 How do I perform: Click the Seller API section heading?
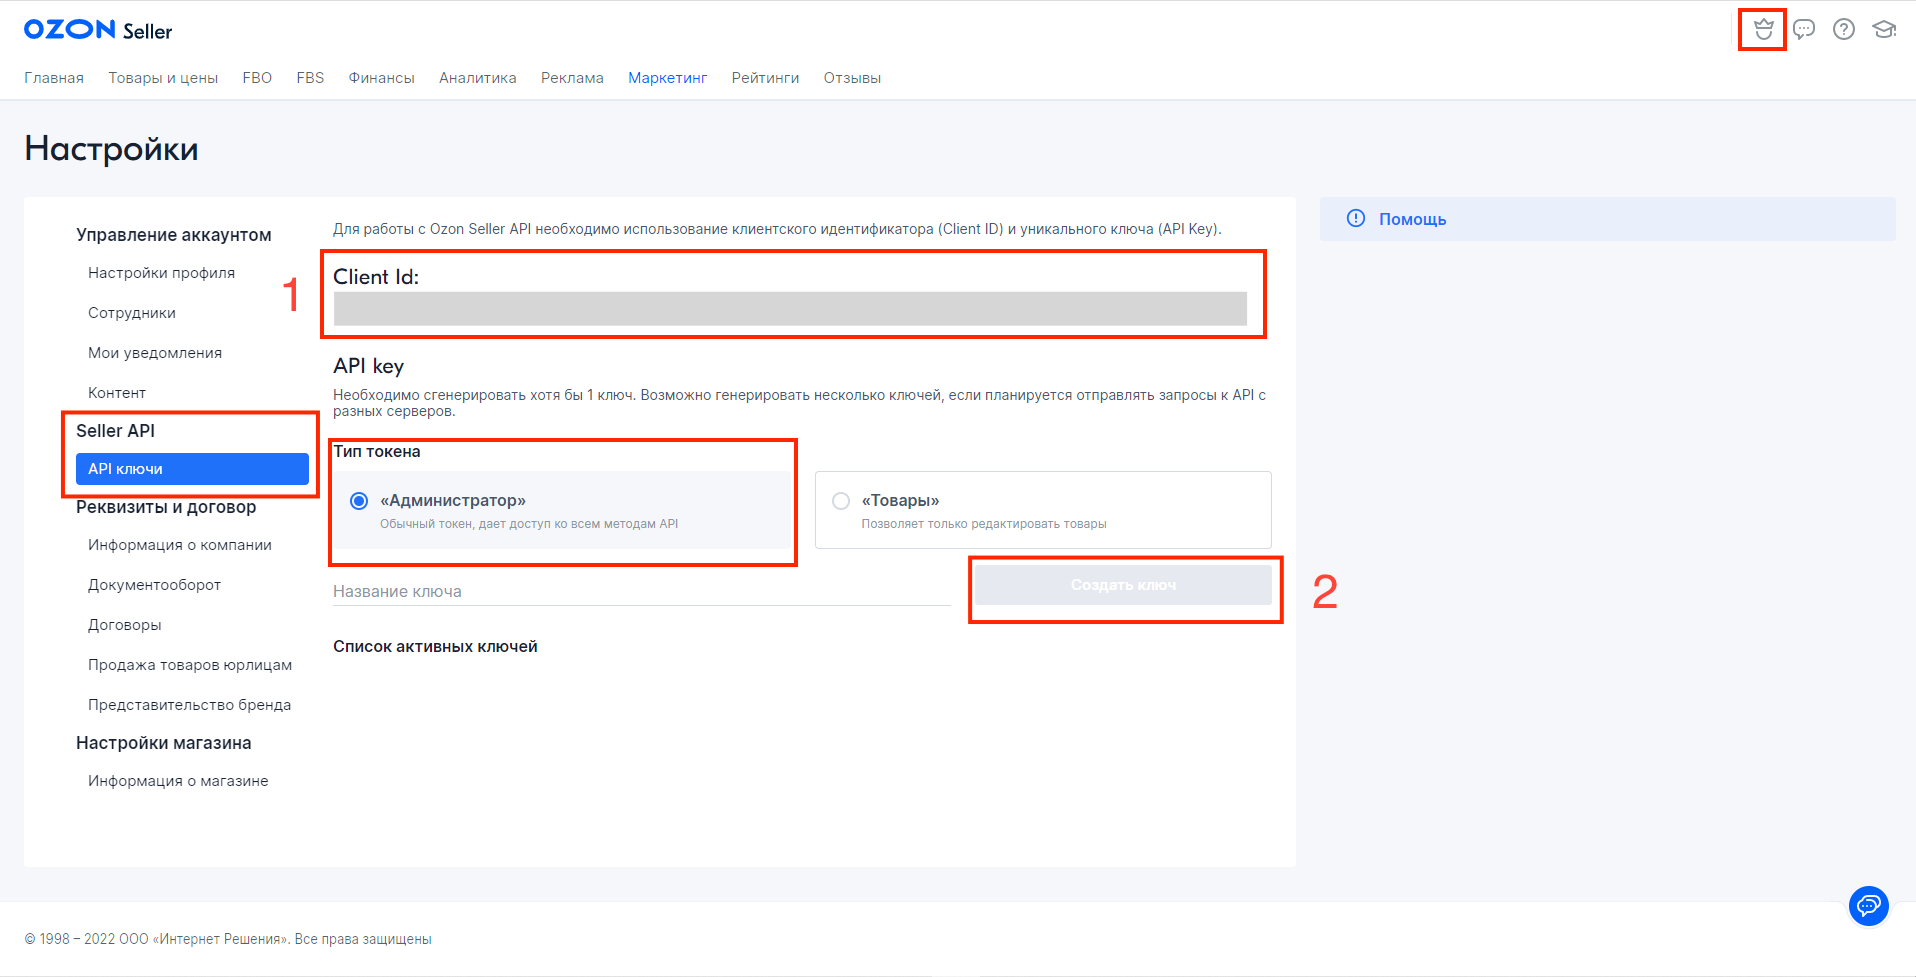pos(115,431)
